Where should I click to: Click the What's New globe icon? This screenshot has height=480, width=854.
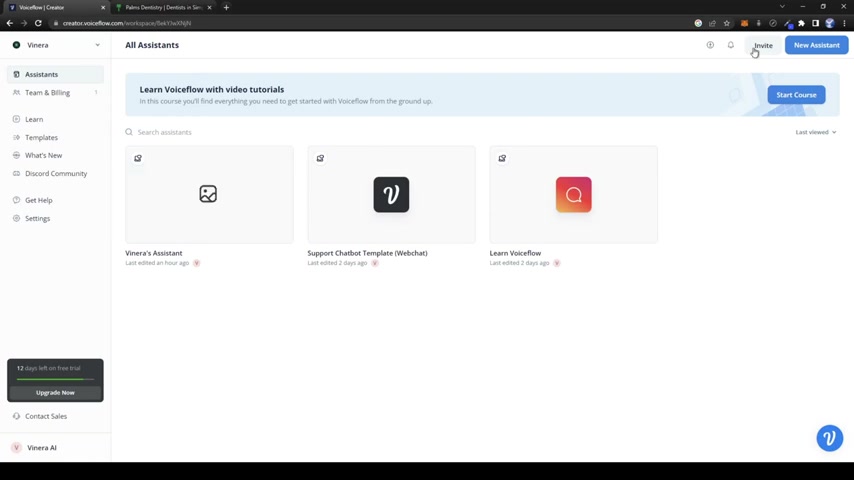coord(16,155)
